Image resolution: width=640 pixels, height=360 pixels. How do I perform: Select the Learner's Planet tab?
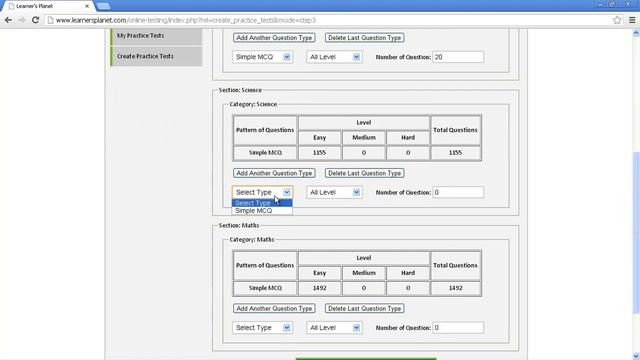click(x=48, y=6)
